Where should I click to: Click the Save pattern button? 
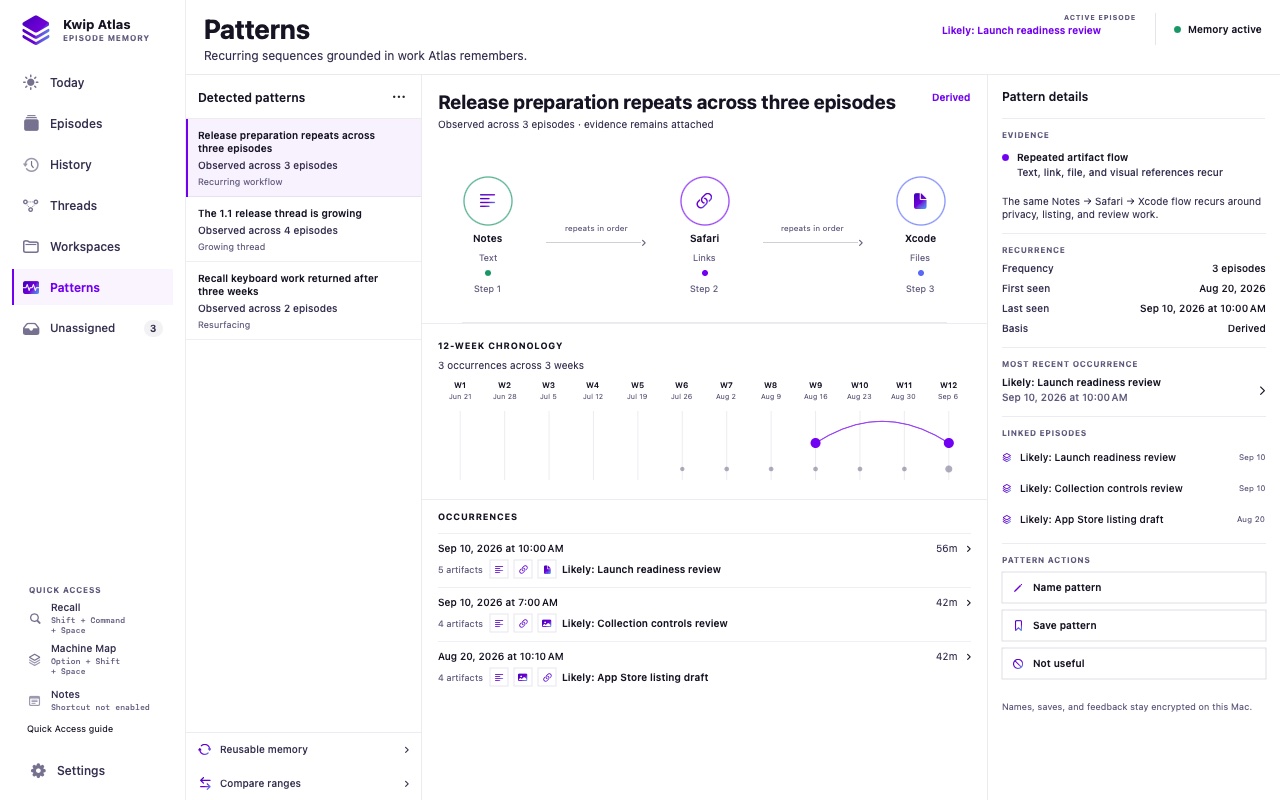pos(1134,626)
